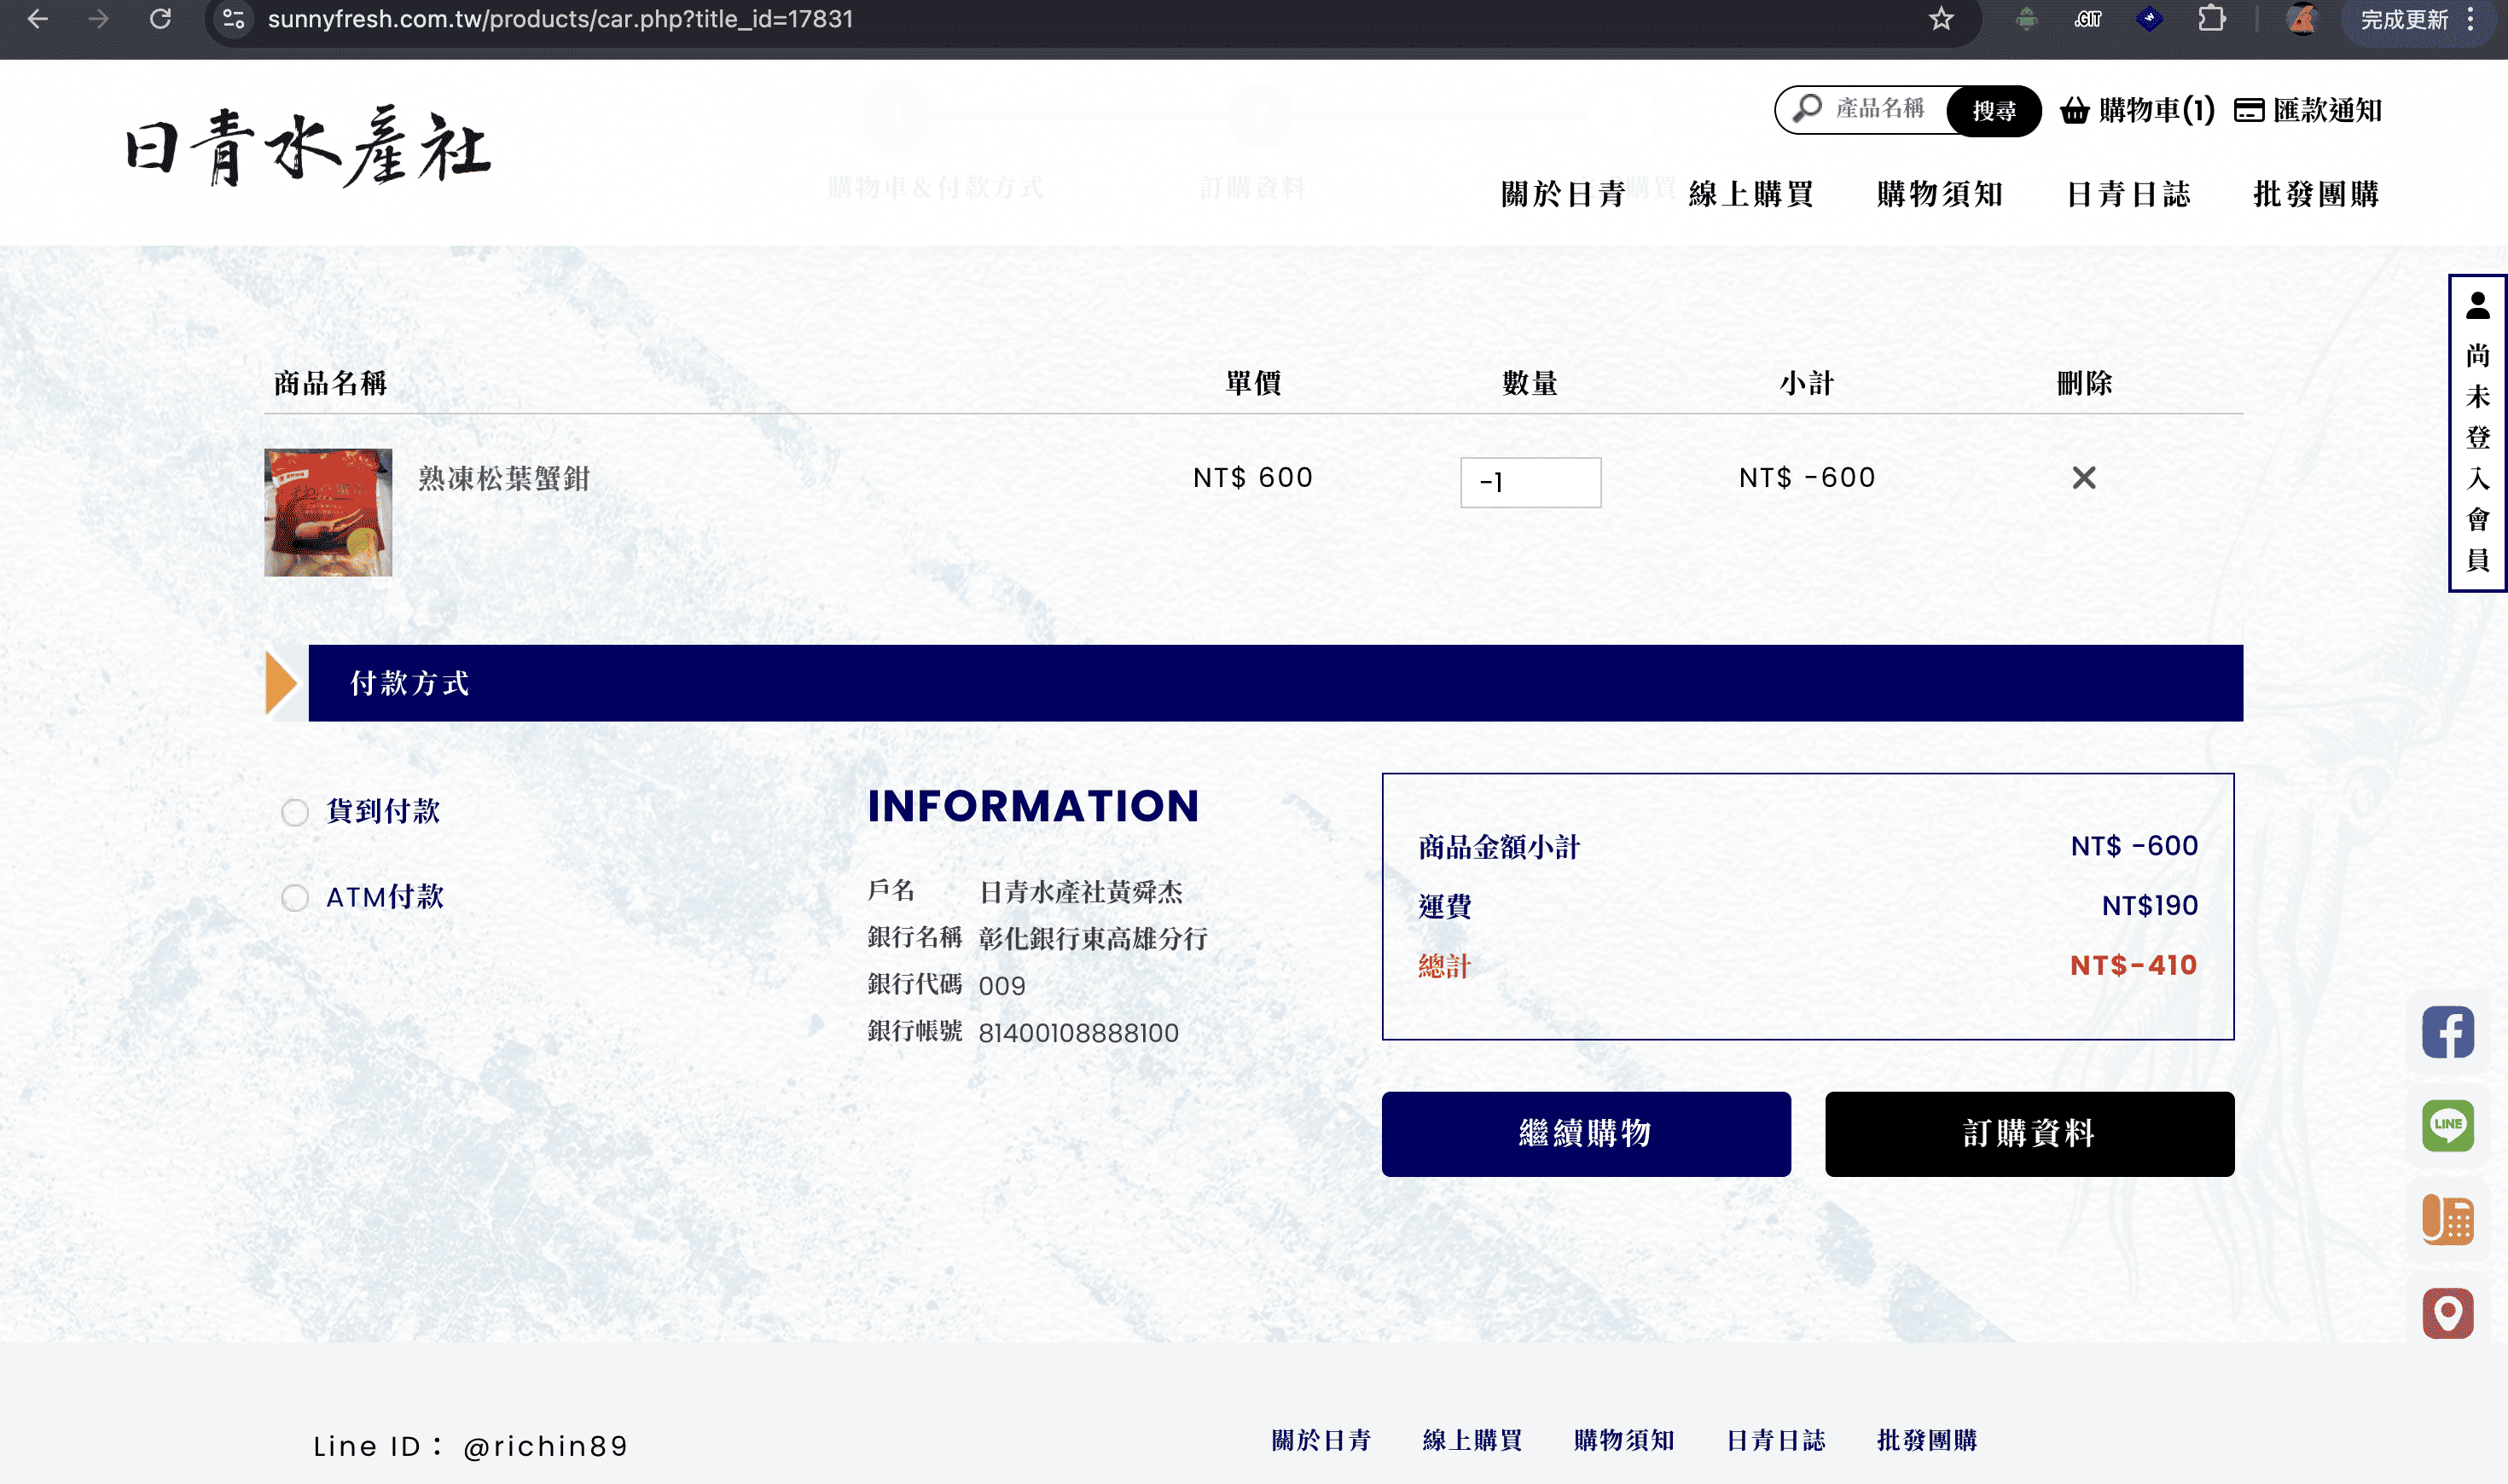The width and height of the screenshot is (2508, 1484).
Task: Reload the page with refresh icon
Action: (x=160, y=19)
